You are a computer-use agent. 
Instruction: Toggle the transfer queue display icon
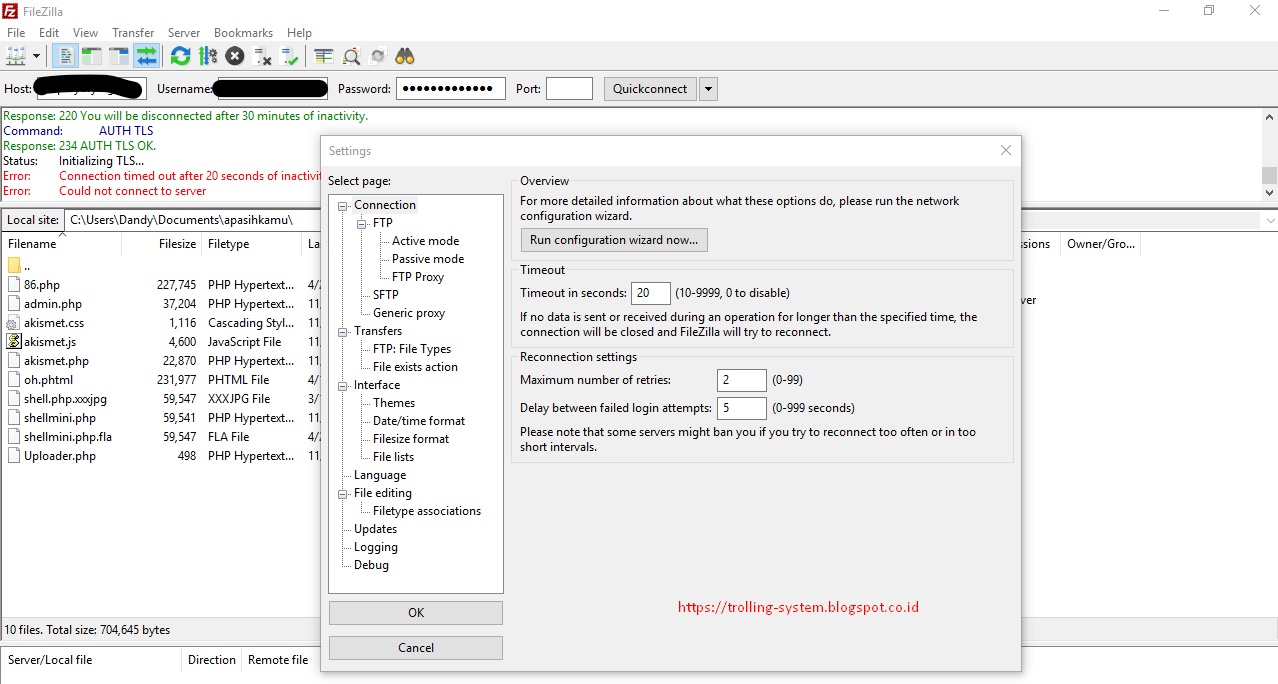pos(146,56)
